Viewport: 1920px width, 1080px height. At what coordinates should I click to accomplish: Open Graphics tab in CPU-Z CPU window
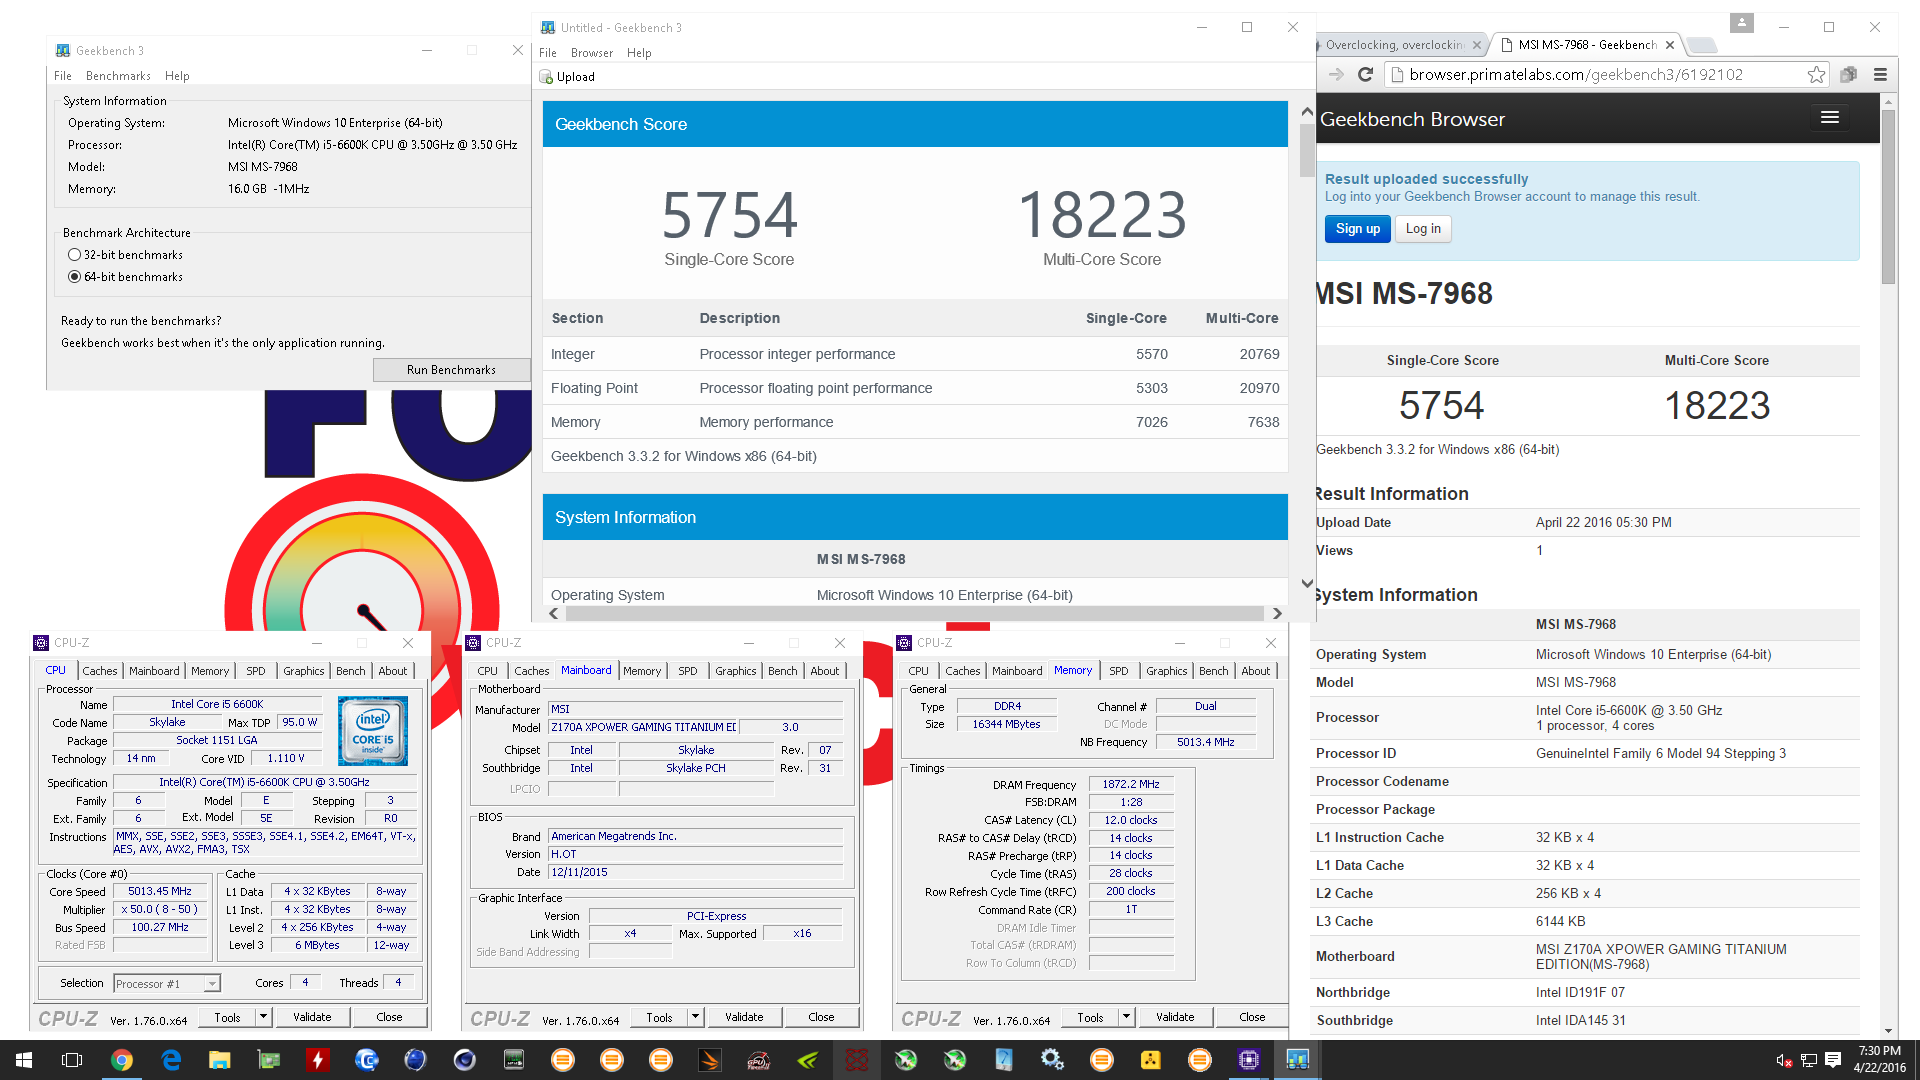click(304, 671)
